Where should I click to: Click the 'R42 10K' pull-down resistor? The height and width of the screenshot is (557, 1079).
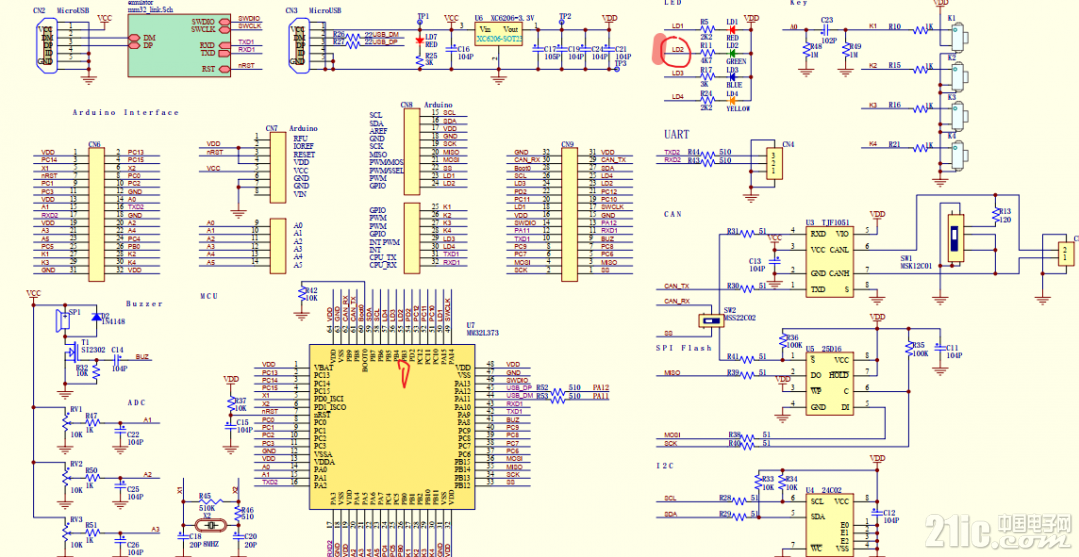click(x=303, y=294)
